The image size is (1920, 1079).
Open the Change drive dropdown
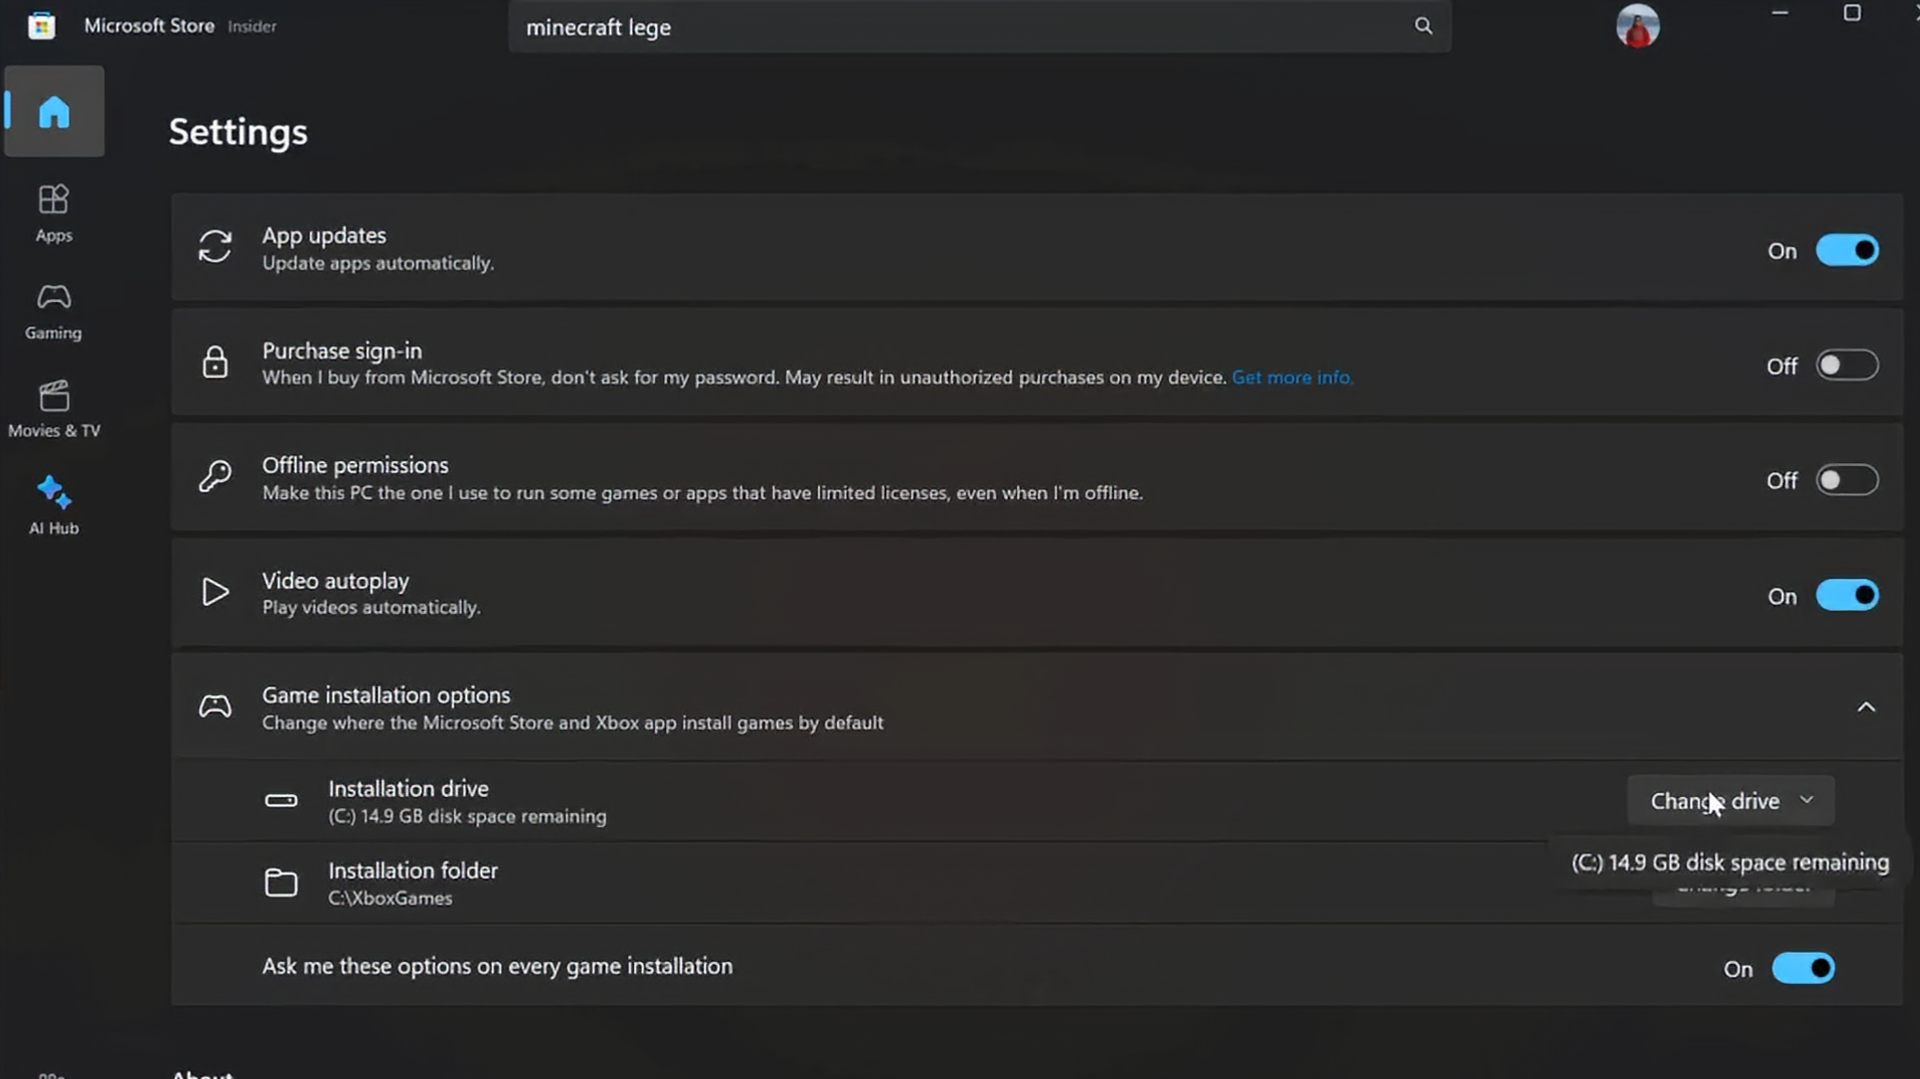1730,800
